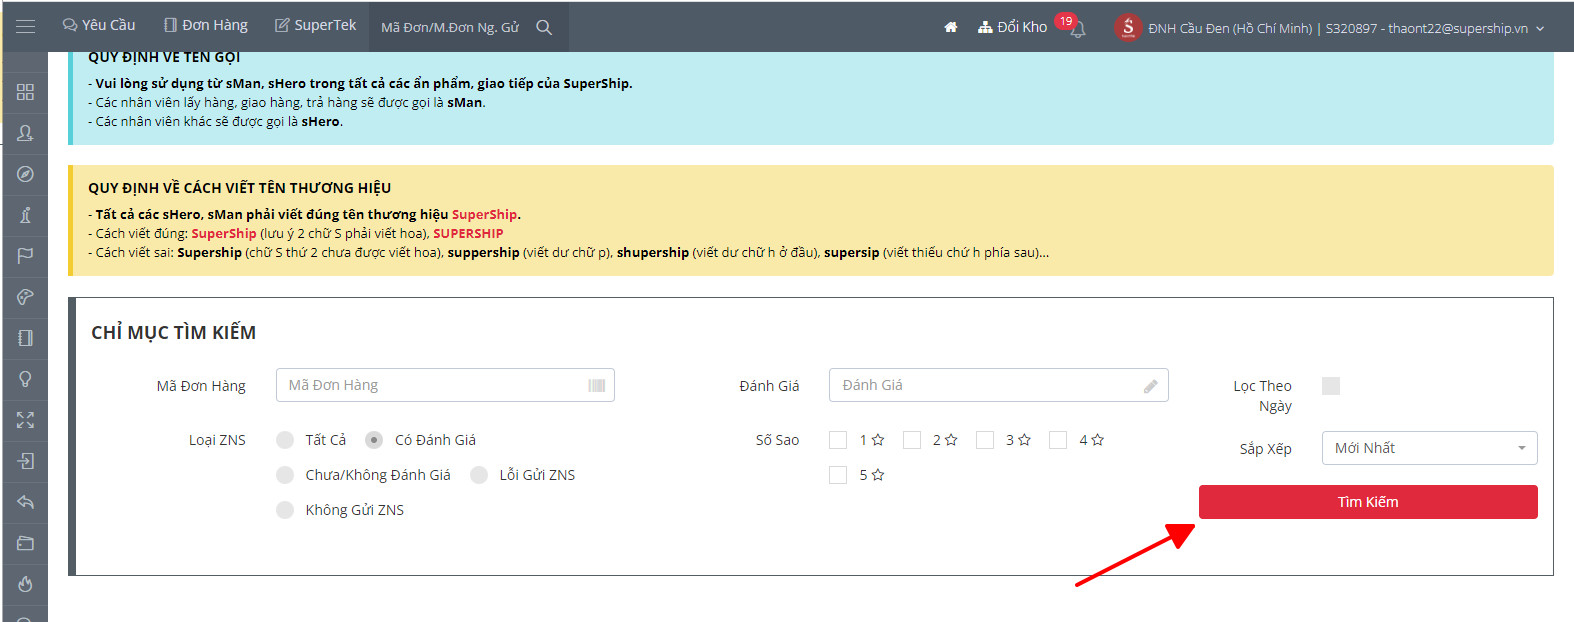Enable the Lọc Theo Ngày checkbox
Image resolution: width=1574 pixels, height=622 pixels.
(x=1331, y=386)
